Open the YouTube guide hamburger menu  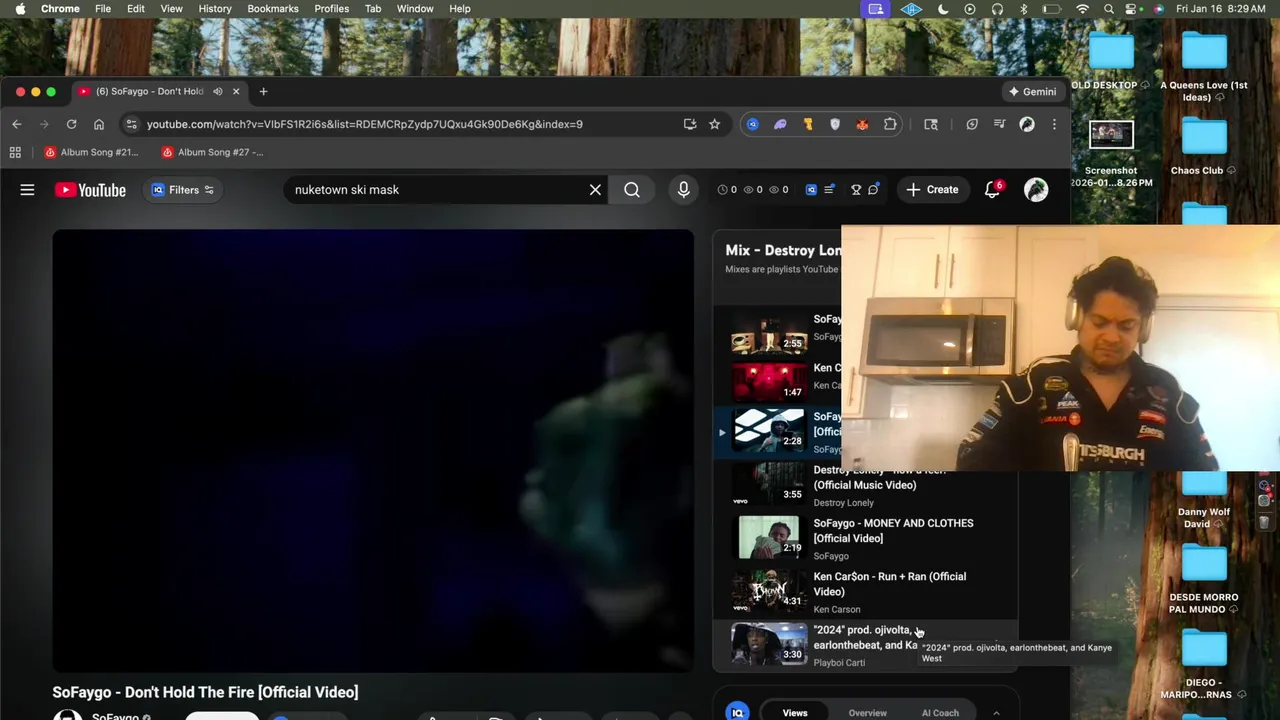[x=27, y=190]
